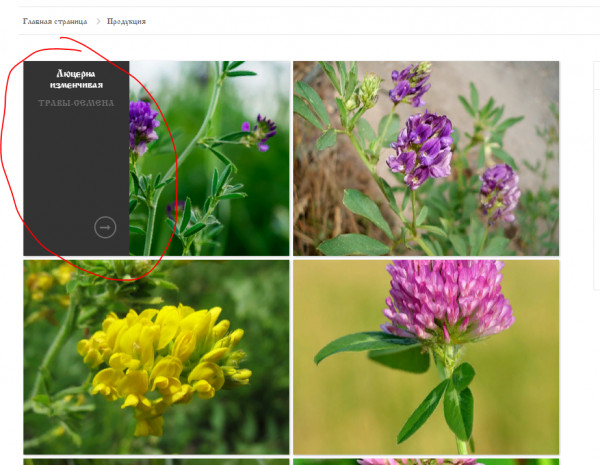This screenshot has width=600, height=465.
Task: Click the purple buds at top-left photo's right edge
Action: click(262, 127)
